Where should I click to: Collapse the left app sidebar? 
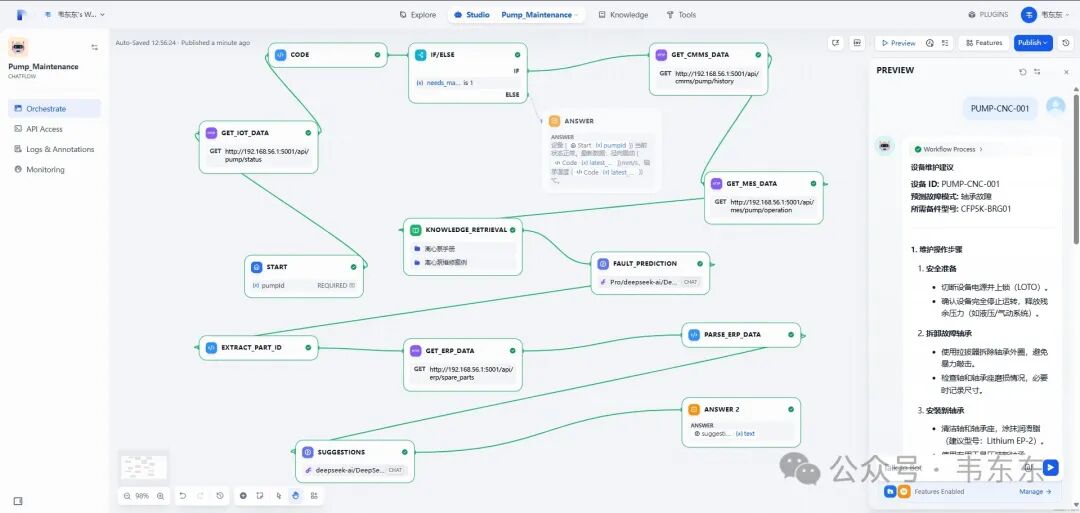point(94,48)
